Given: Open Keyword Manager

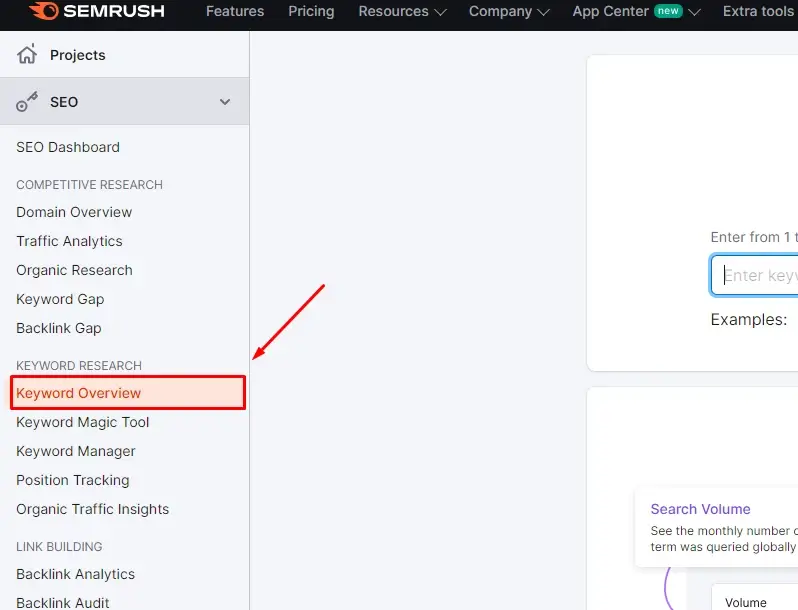Looking at the screenshot, I should click(x=76, y=451).
